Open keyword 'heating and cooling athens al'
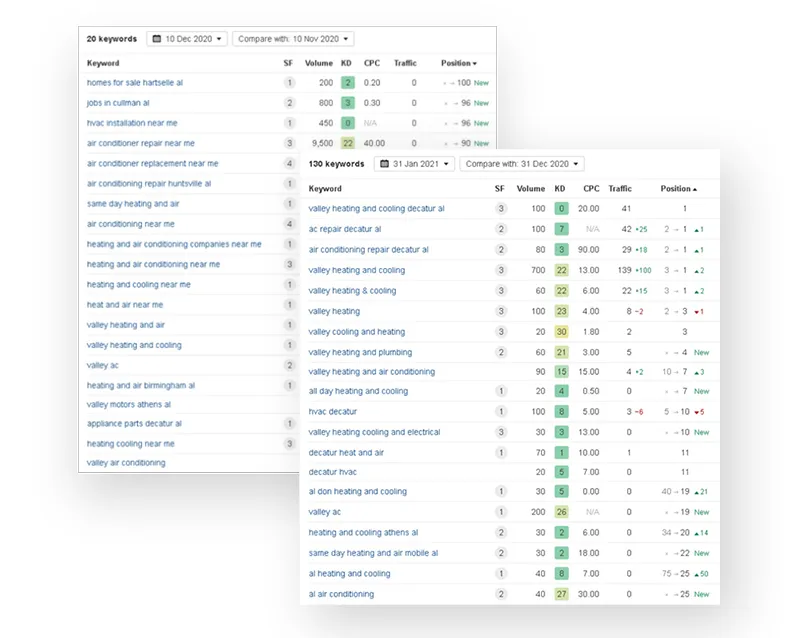Screen dimensions: 799x638 [363, 533]
